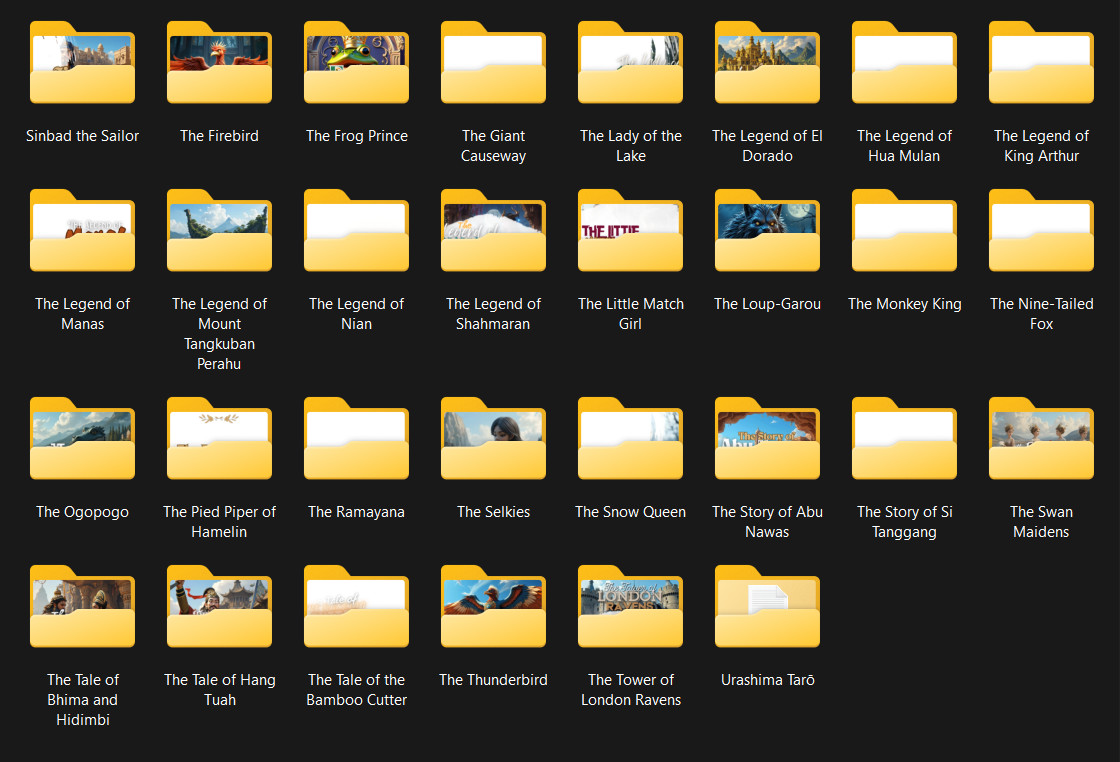Select The Giant Causeway folder icon
Screen dimensions: 1120x762
pos(494,62)
